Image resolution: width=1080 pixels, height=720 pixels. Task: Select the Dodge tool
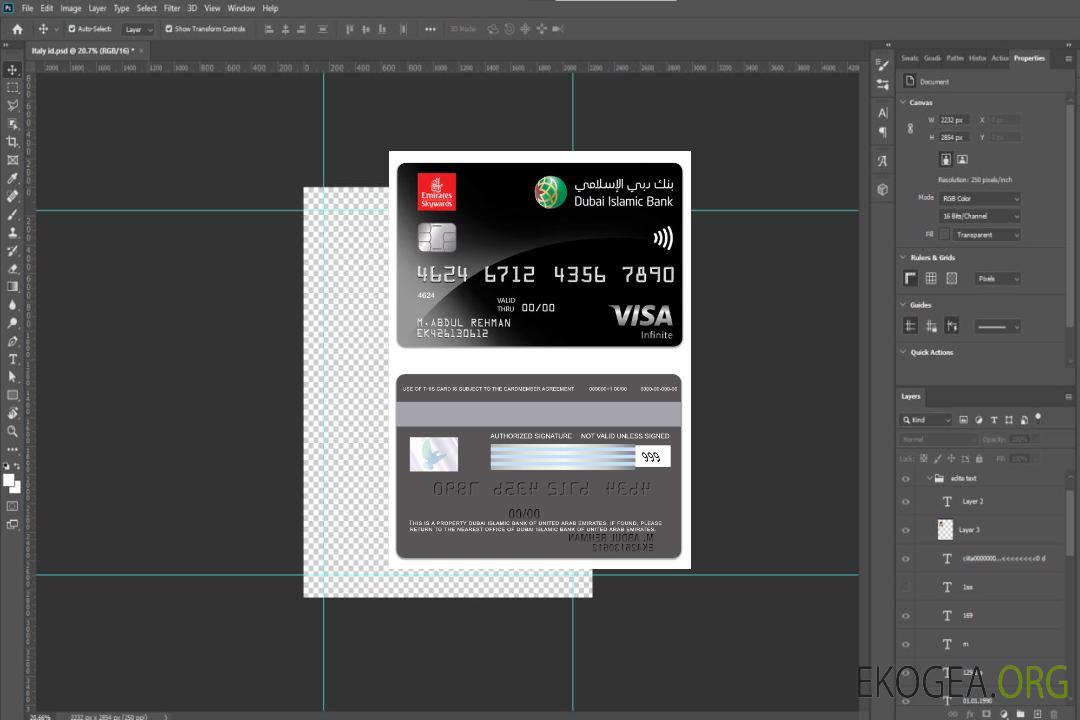[12, 322]
